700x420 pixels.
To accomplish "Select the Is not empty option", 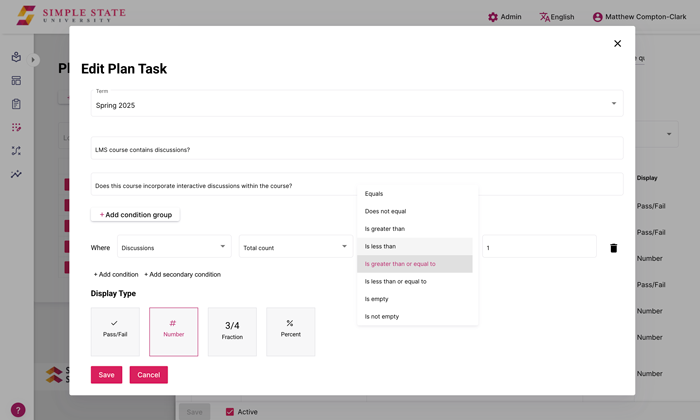I will [415, 316].
